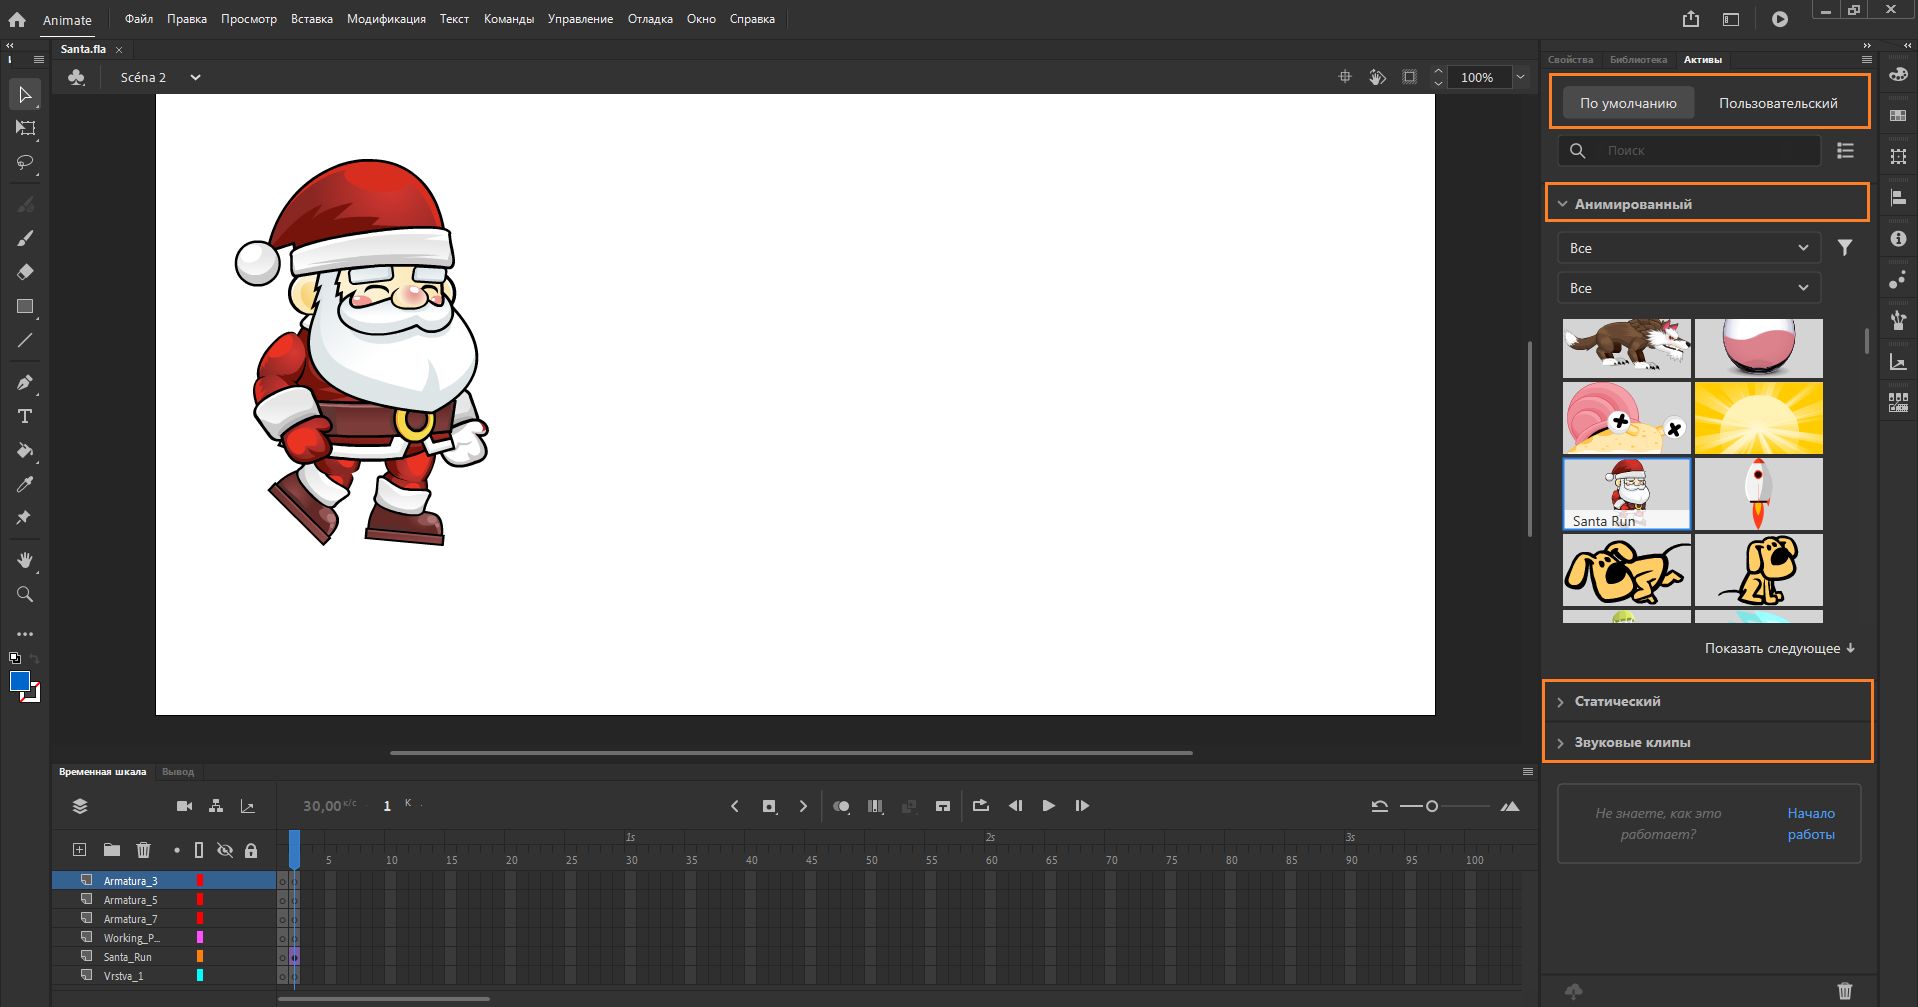Toggle visibility of all layers

click(225, 850)
